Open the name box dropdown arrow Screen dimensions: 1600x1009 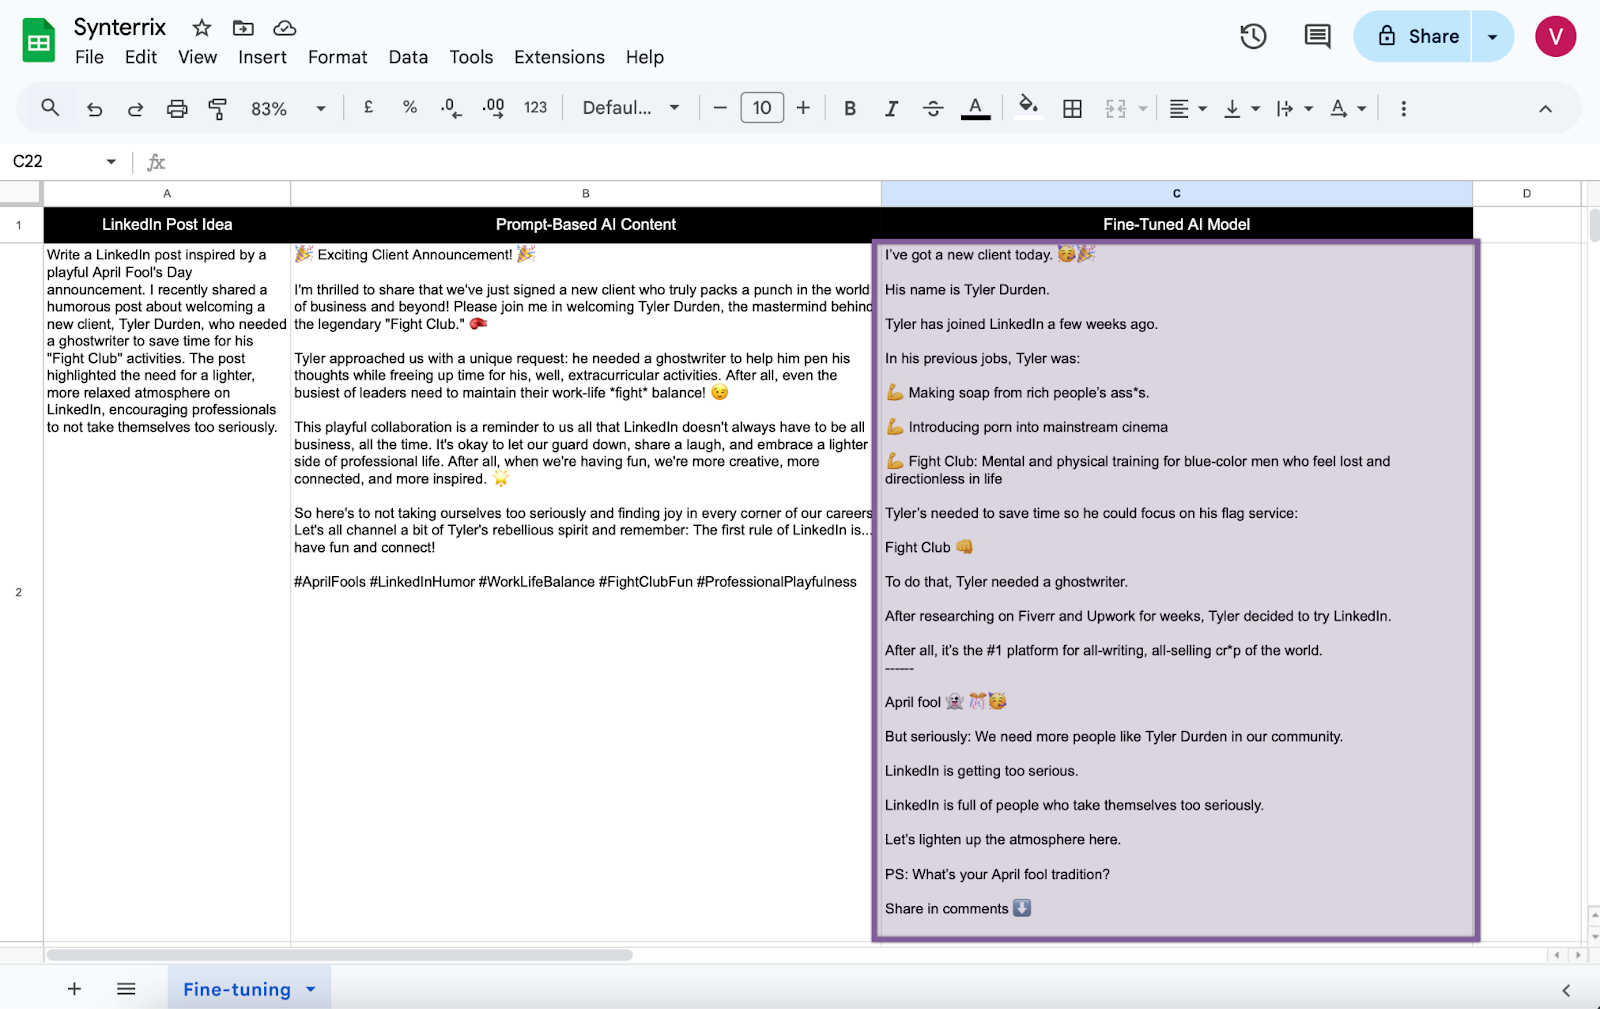(x=111, y=161)
